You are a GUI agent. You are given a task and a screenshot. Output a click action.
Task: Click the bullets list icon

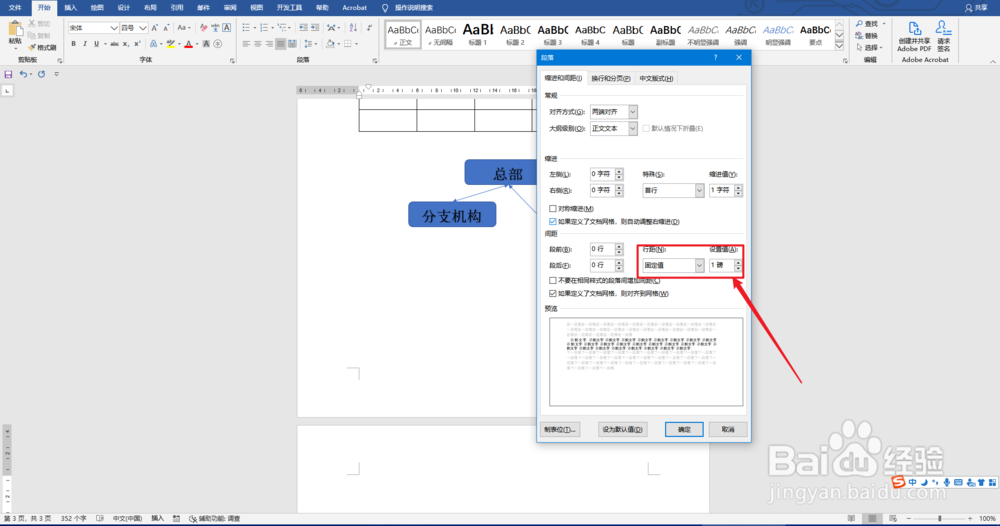tap(246, 28)
